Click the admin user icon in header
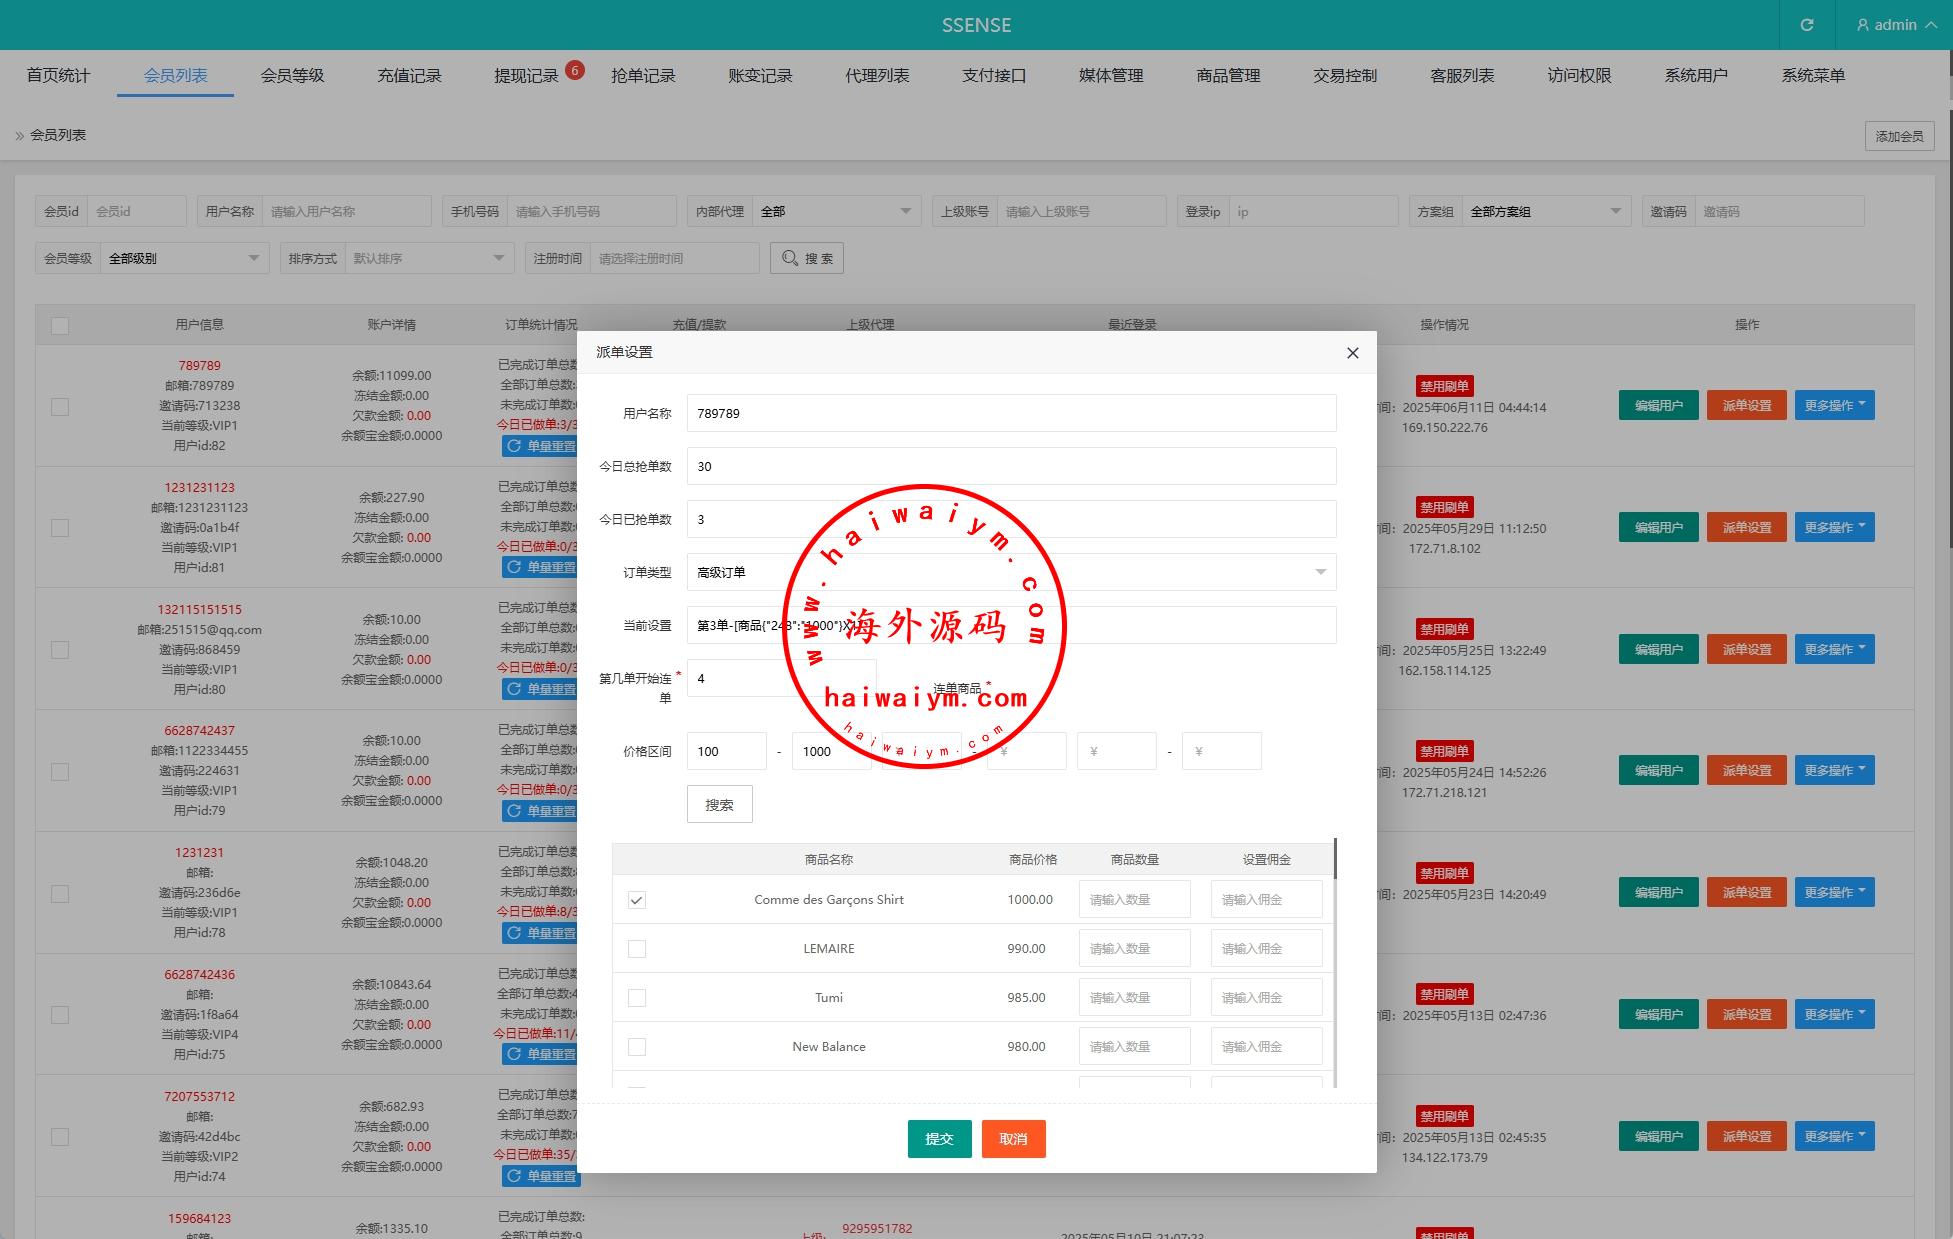 pyautogui.click(x=1862, y=25)
